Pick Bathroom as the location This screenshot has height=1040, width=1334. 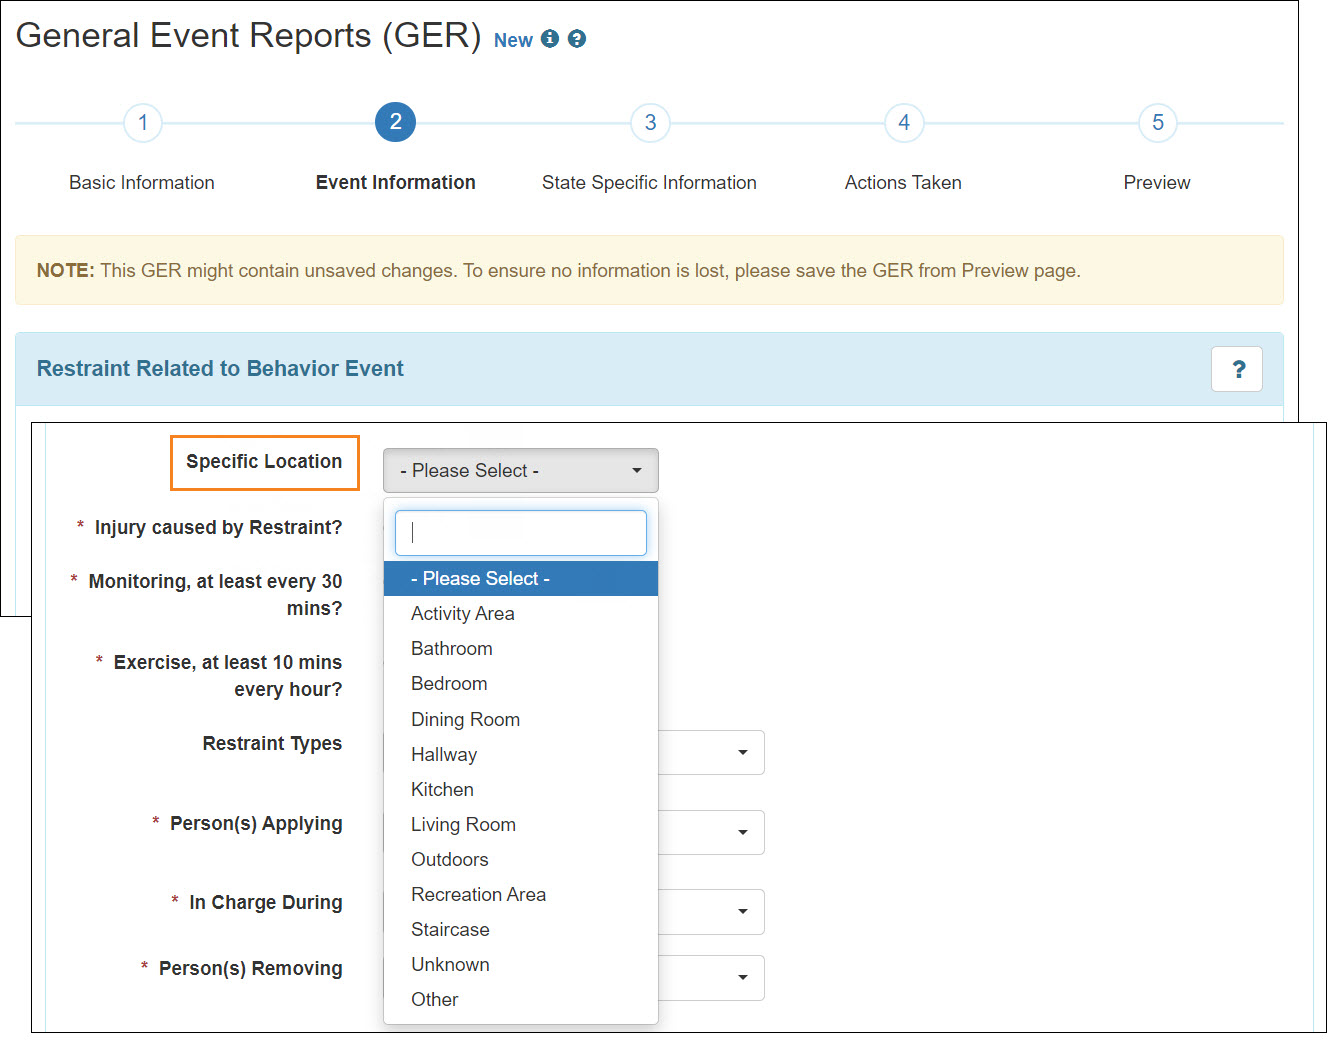point(521,649)
